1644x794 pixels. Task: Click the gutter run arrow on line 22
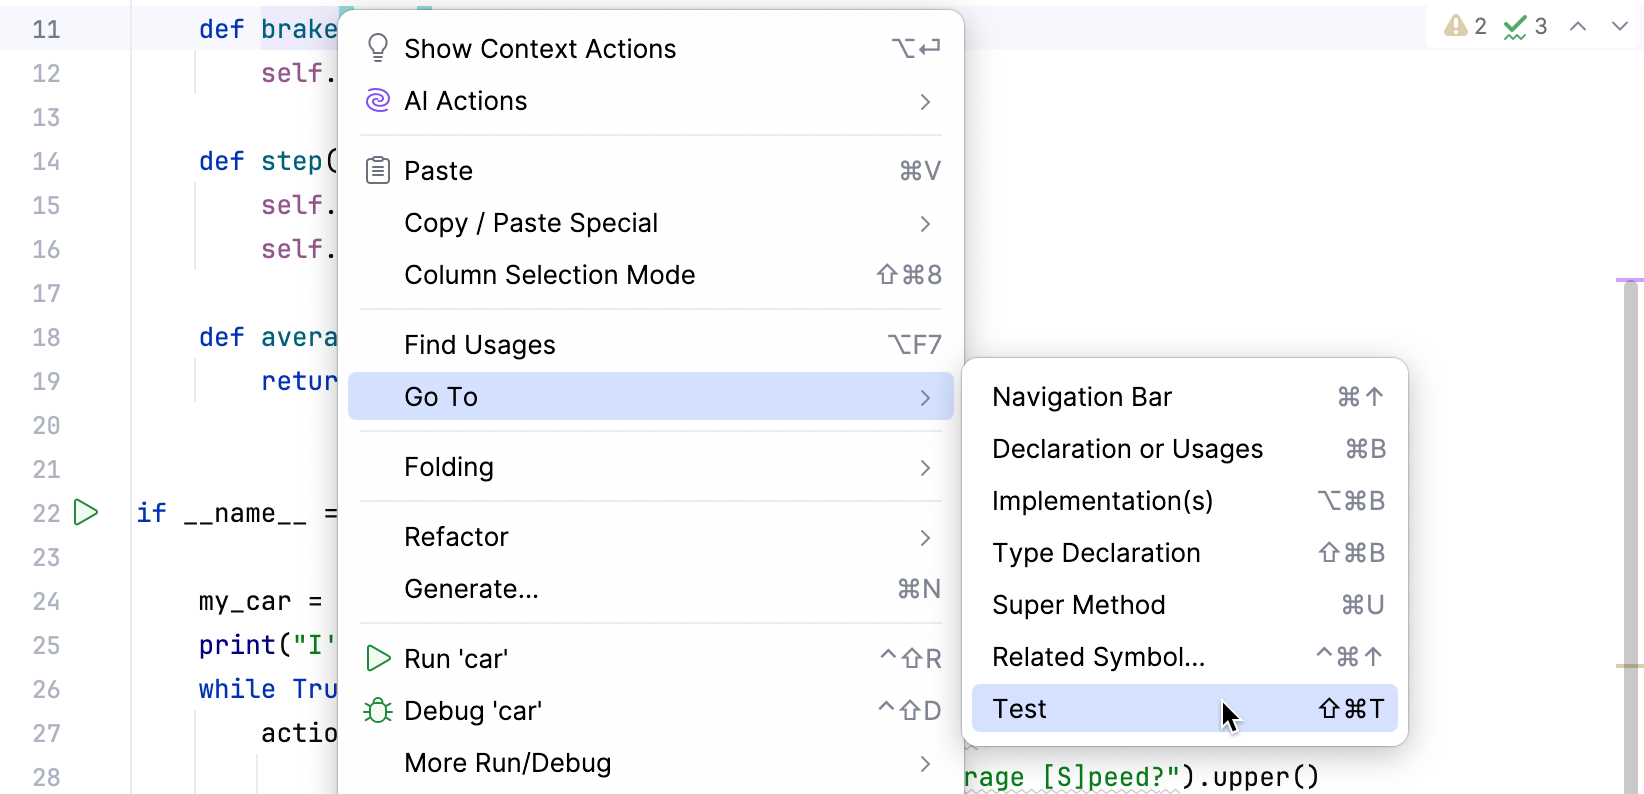(87, 513)
